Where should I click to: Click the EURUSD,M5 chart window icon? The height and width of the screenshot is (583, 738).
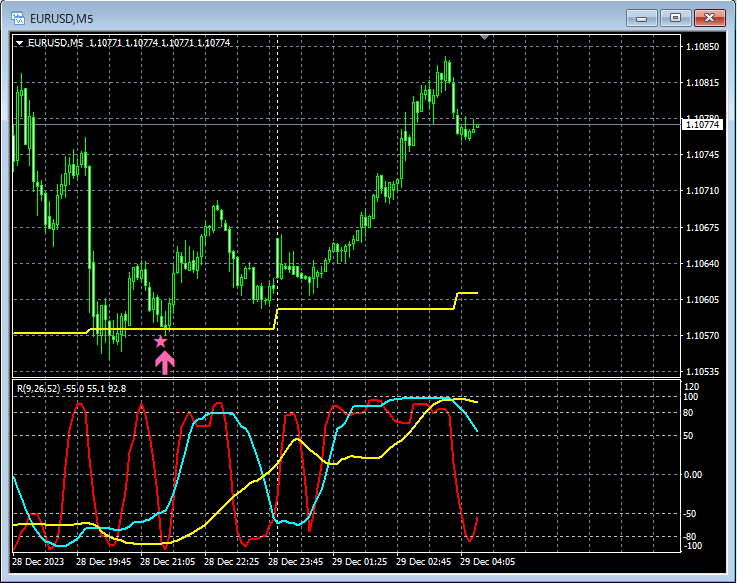pyautogui.click(x=18, y=18)
